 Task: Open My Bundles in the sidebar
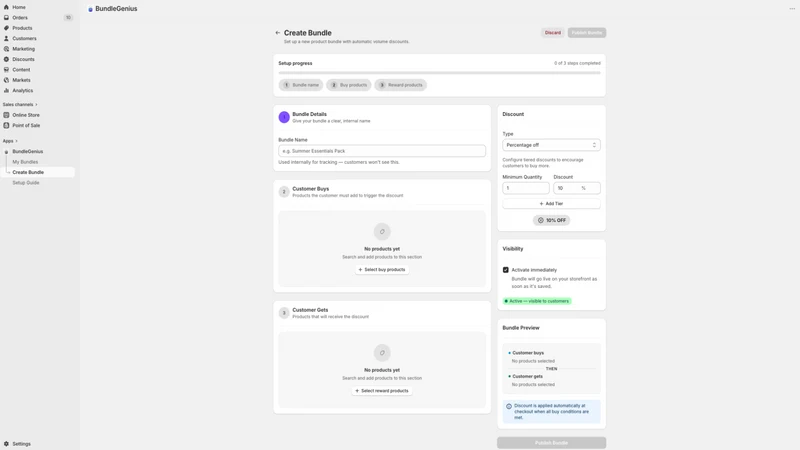click(25, 162)
